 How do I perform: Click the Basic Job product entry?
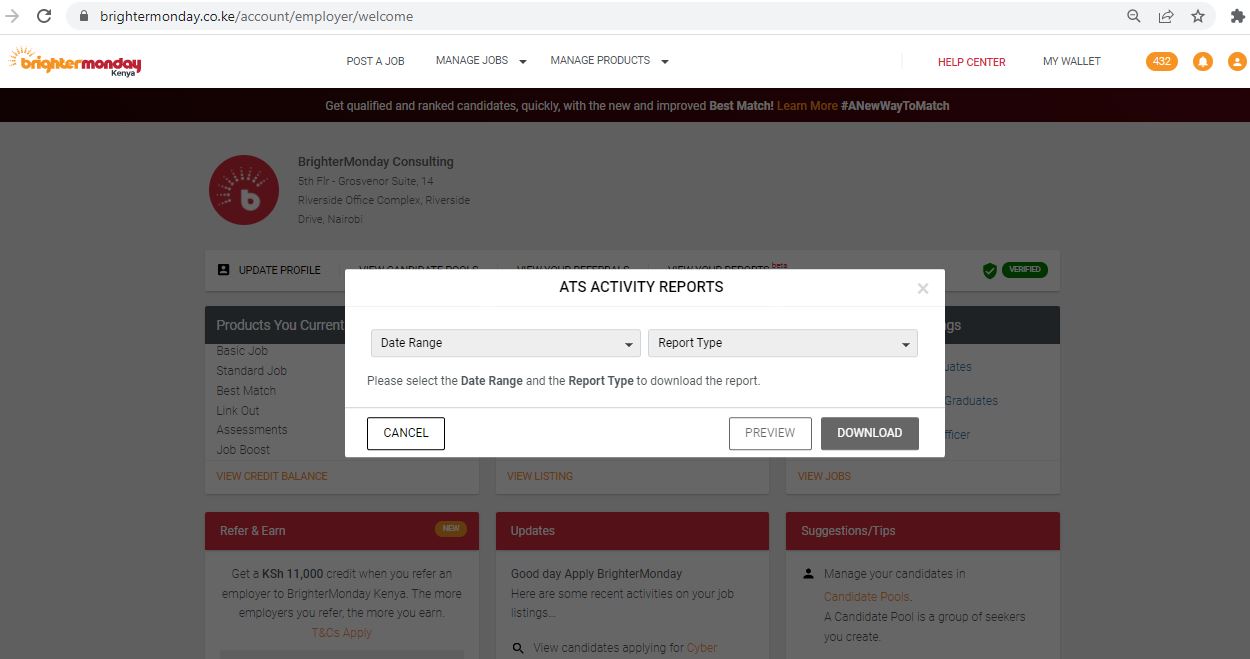point(243,351)
